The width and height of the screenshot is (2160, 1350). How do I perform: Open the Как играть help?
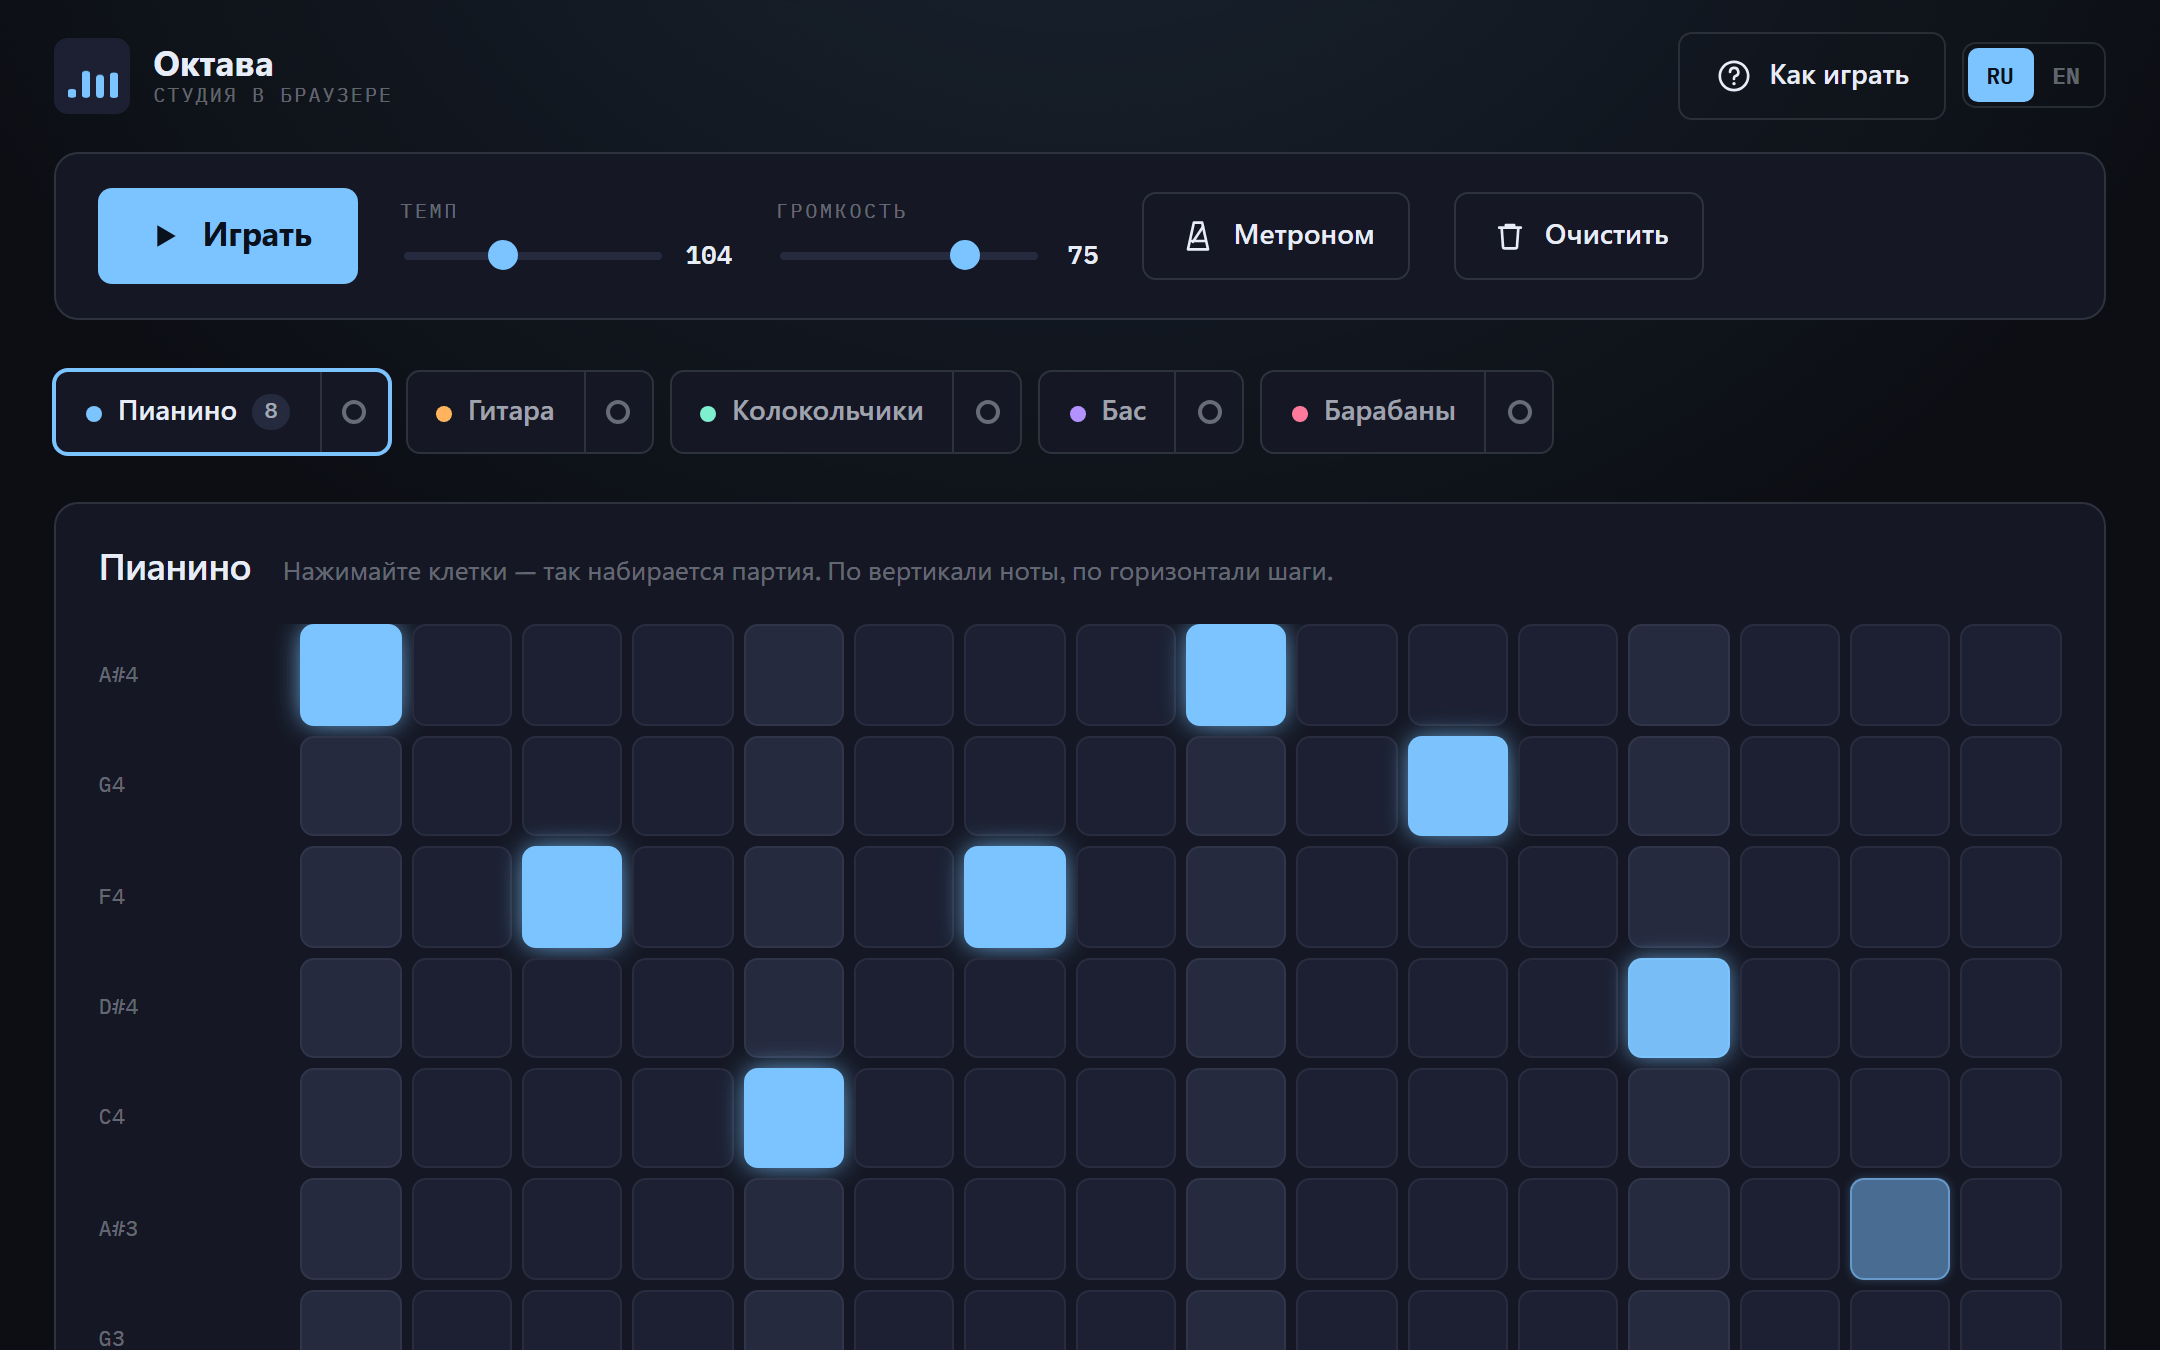point(1812,76)
